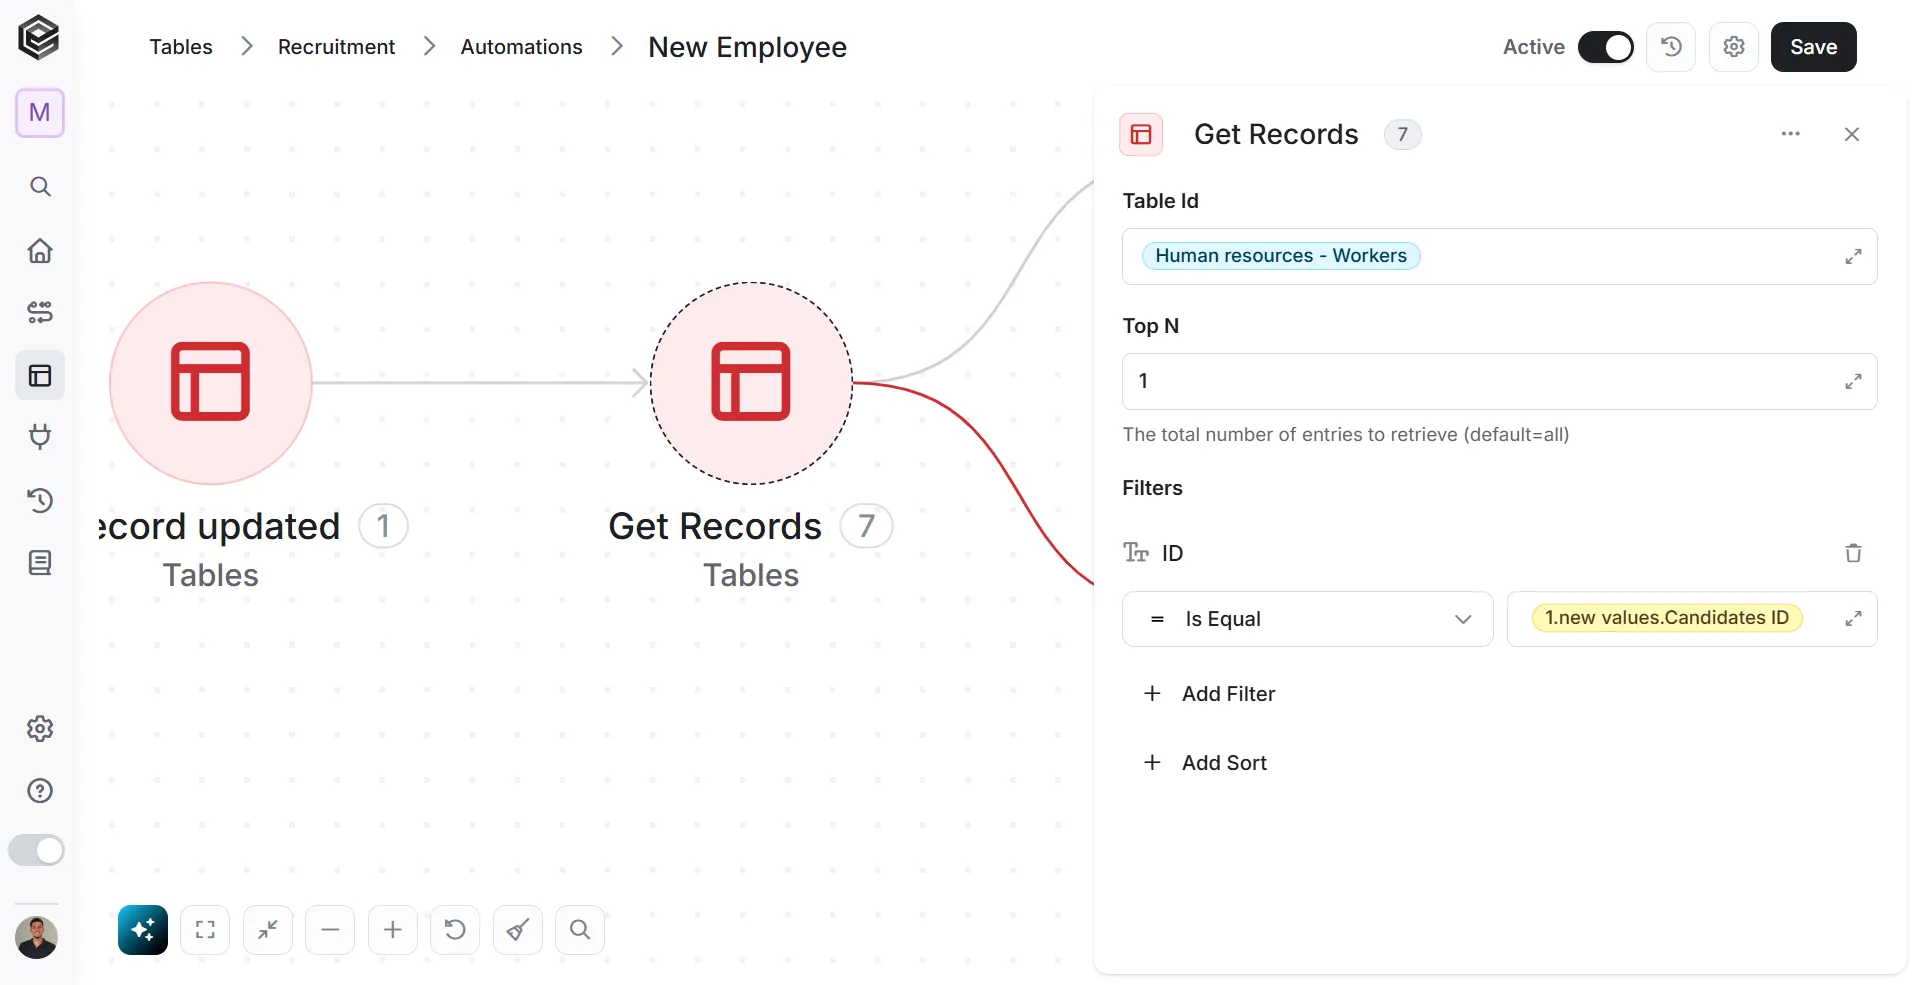This screenshot has width=1918, height=985.
Task: Open the connections plug icon
Action: point(40,437)
